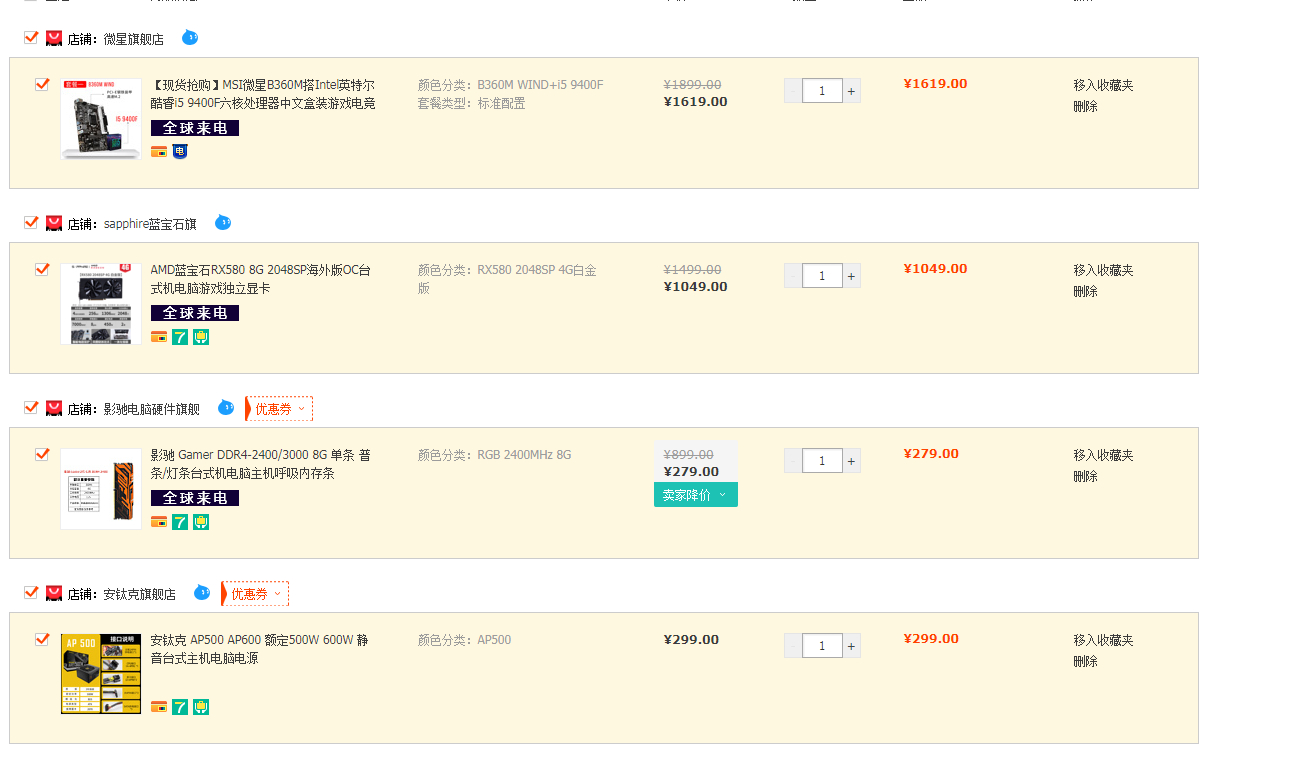Increase quantity of 影驰 Gamer memory

click(851, 461)
